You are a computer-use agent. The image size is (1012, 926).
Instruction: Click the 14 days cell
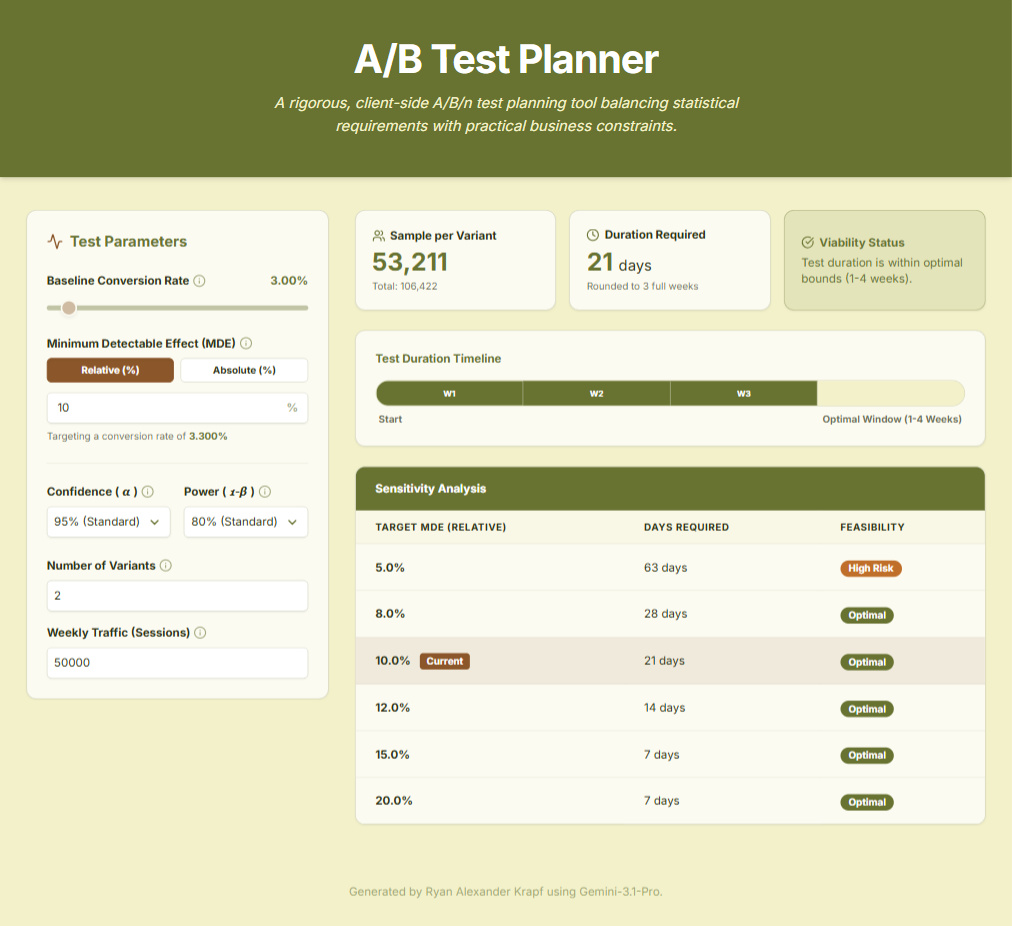[x=664, y=708]
